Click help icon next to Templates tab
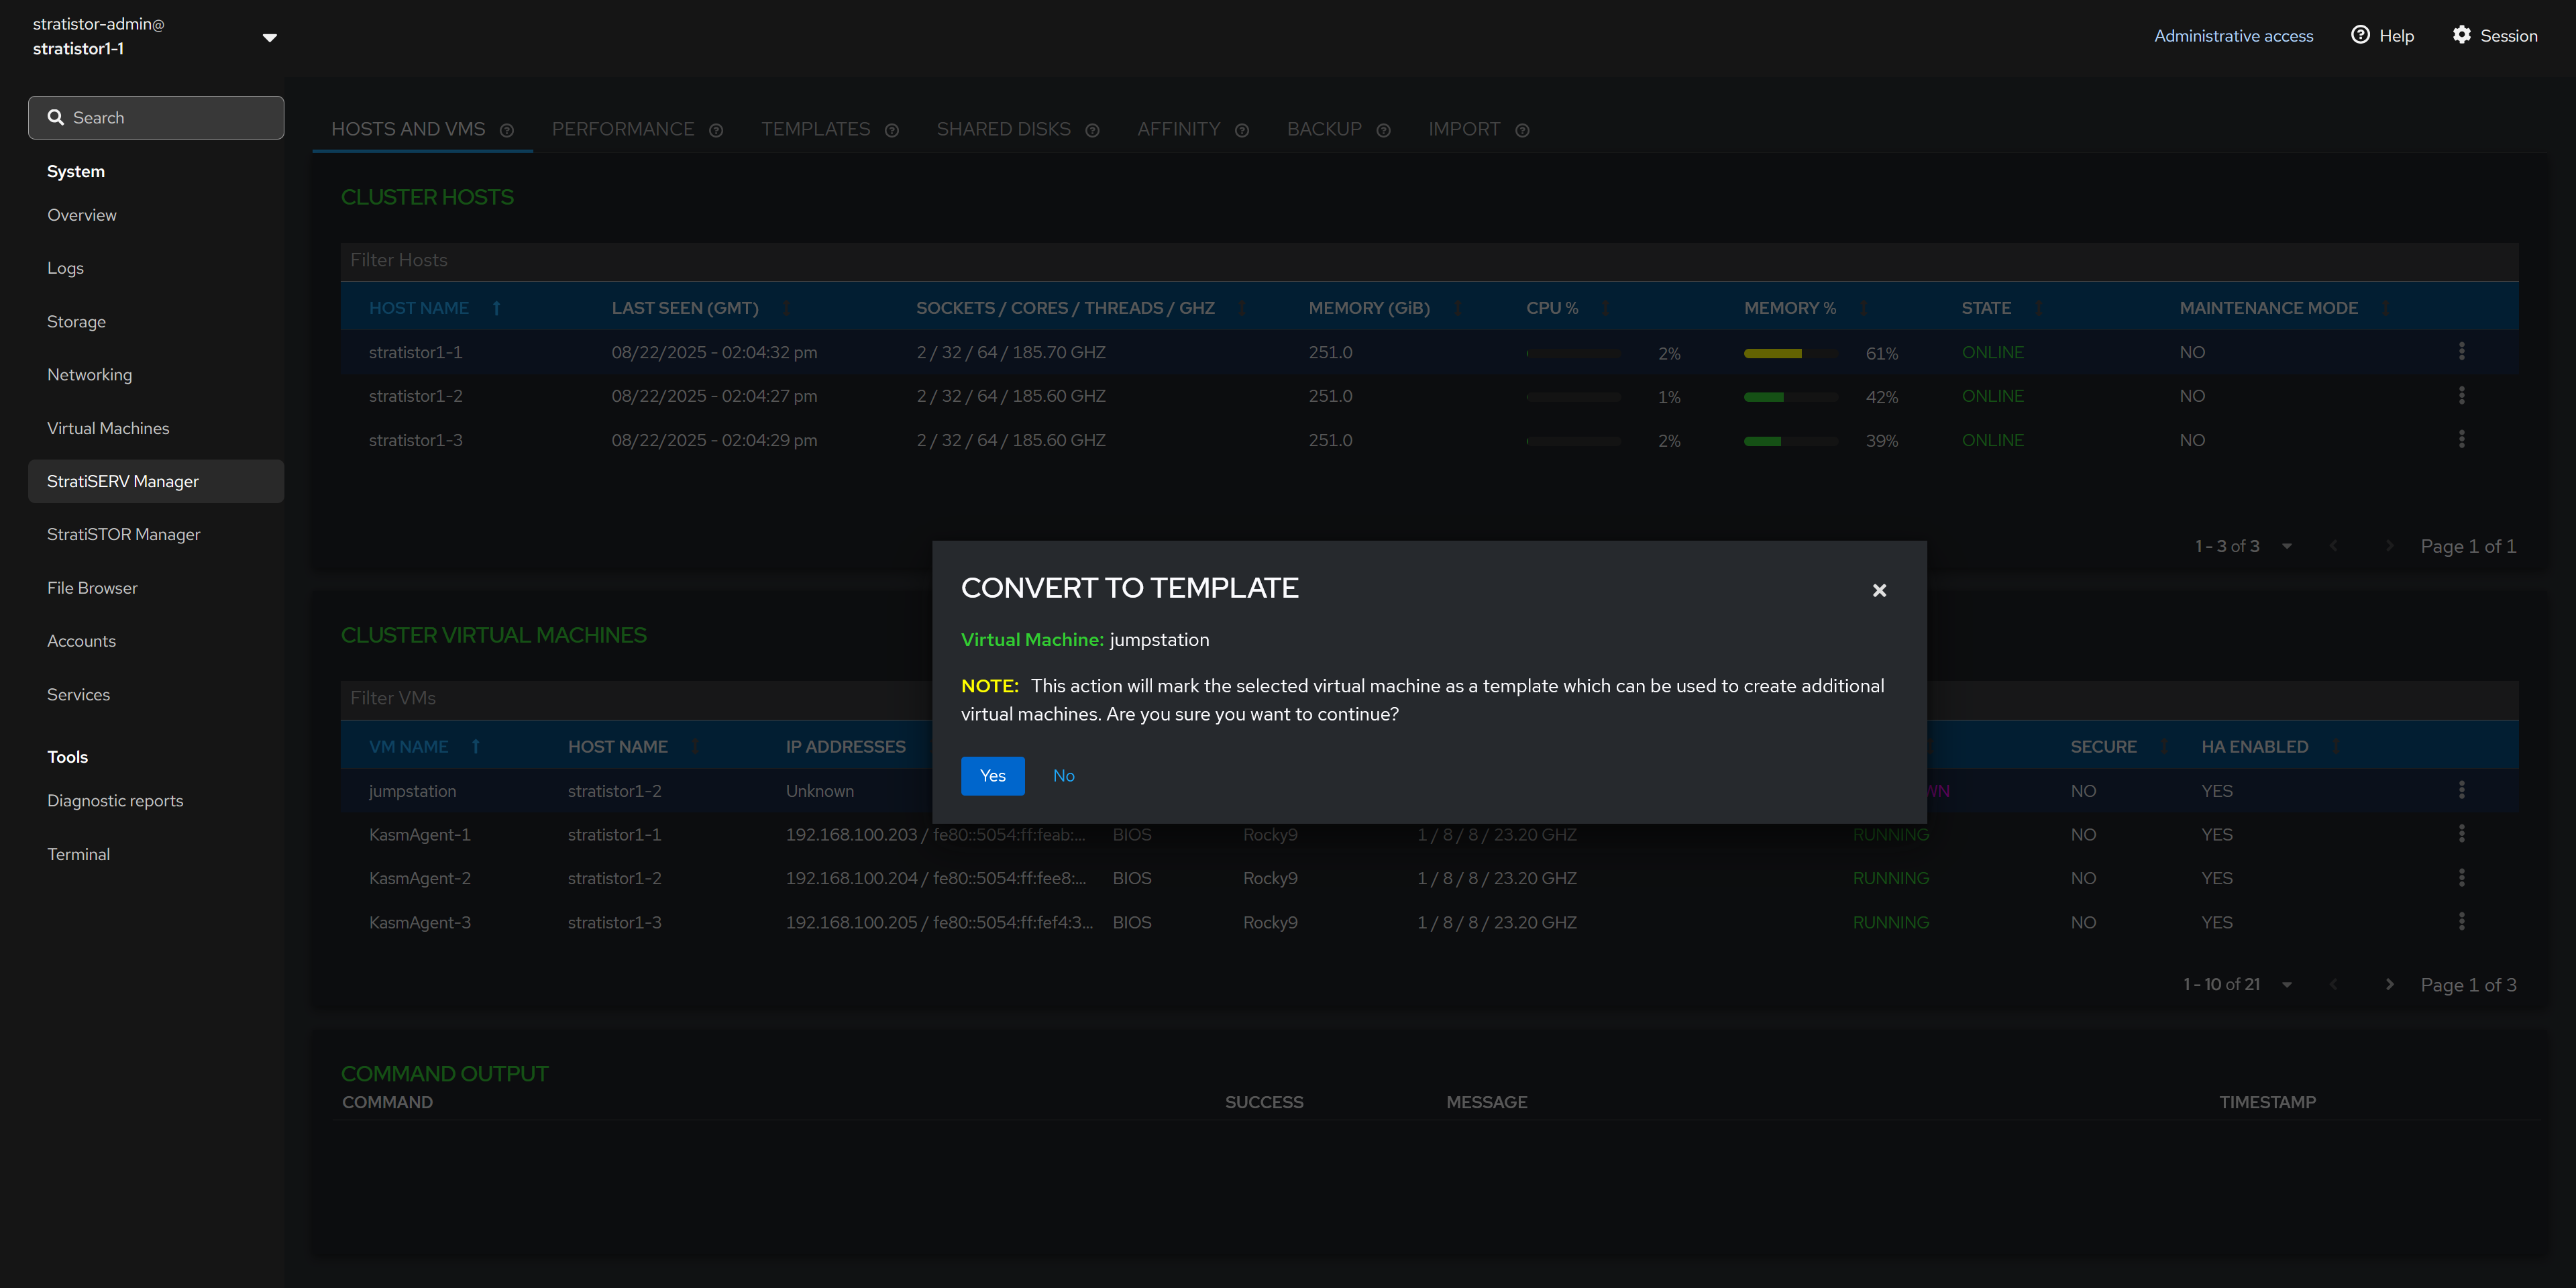Image resolution: width=2576 pixels, height=1288 pixels. [x=892, y=131]
